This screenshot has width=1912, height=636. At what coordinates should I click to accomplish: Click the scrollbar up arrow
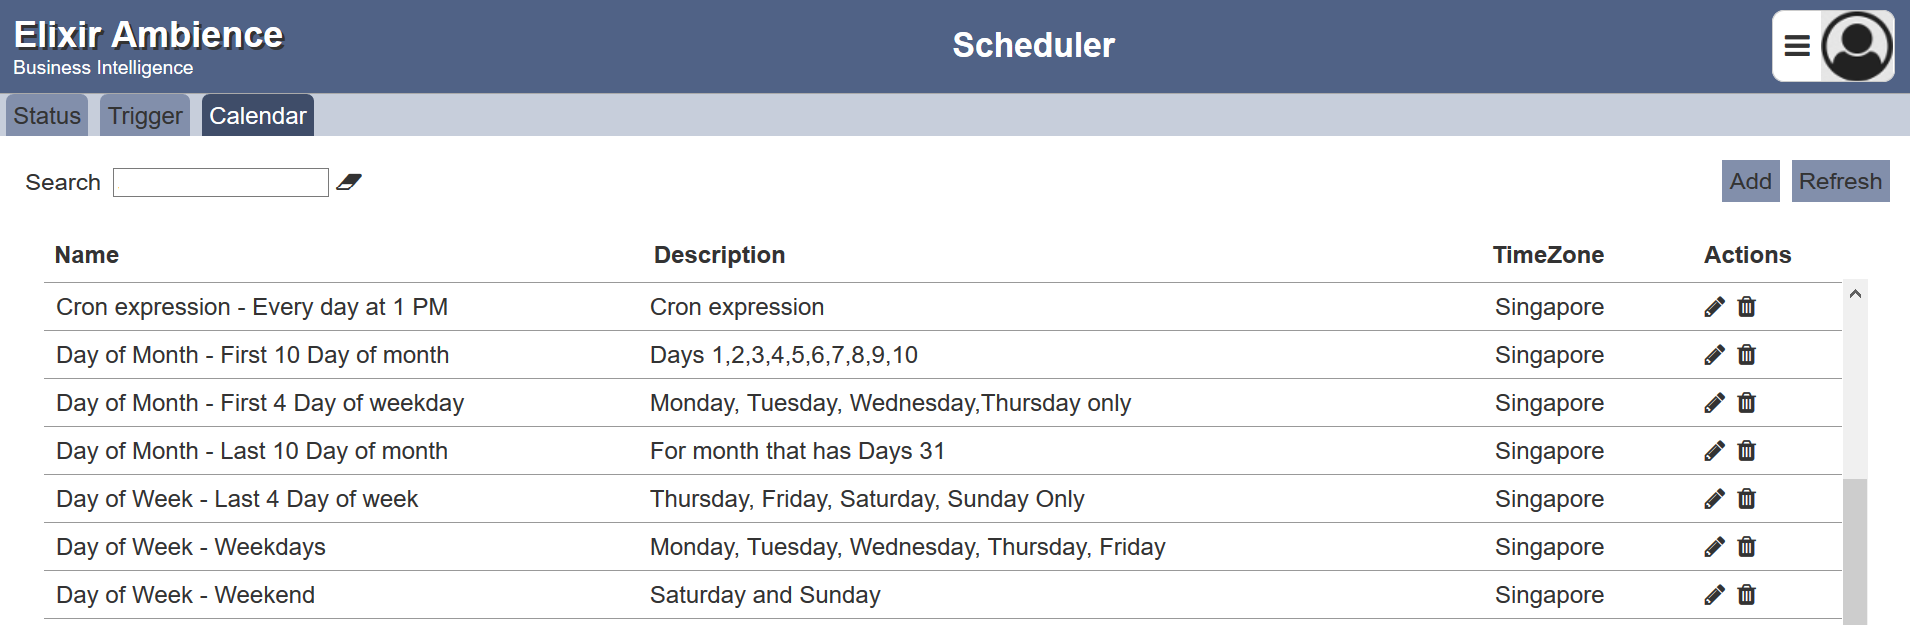[1855, 294]
